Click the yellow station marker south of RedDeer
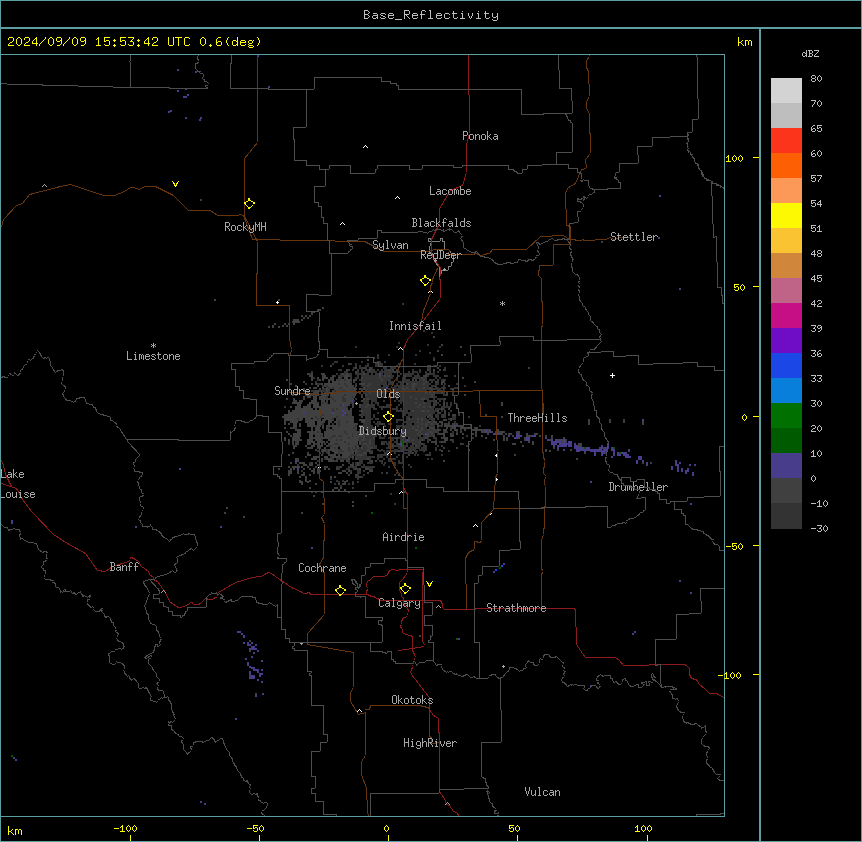This screenshot has width=862, height=842. [x=425, y=281]
